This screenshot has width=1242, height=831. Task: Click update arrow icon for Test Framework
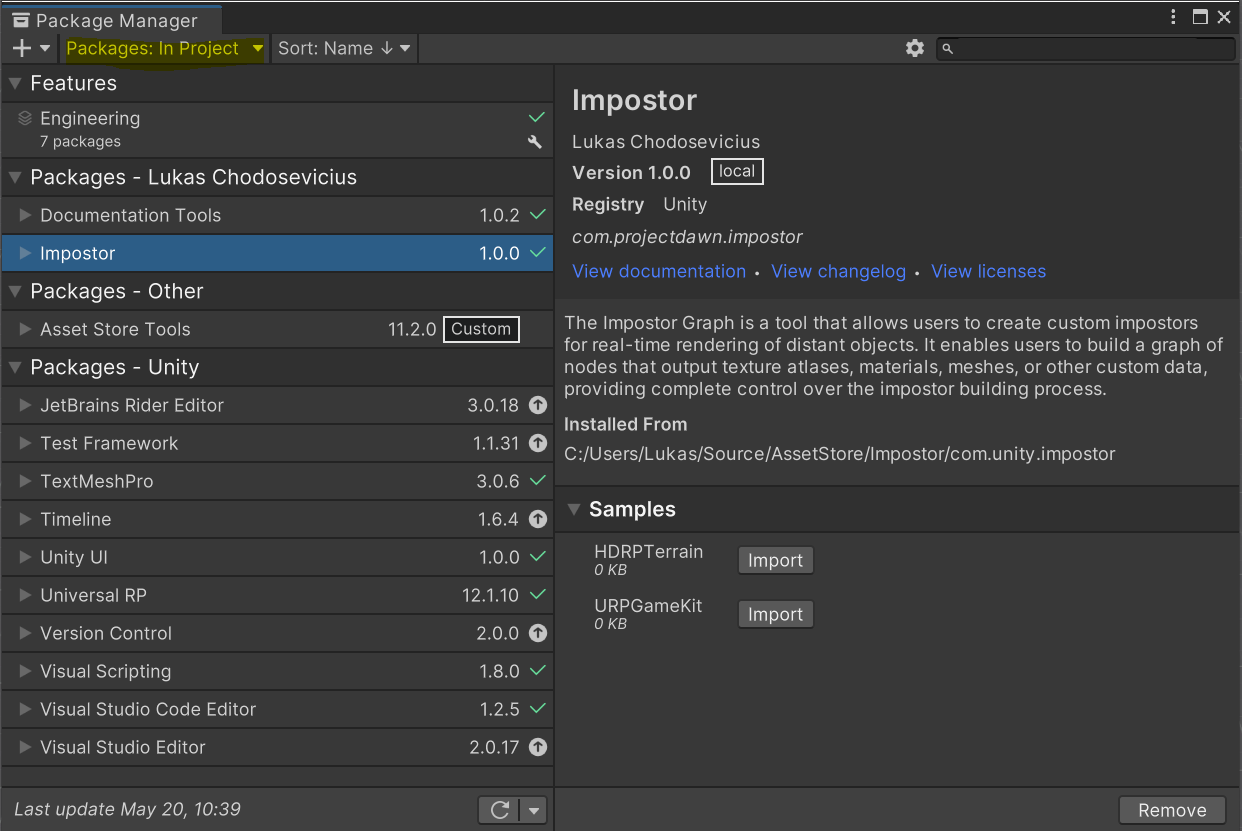coord(538,443)
